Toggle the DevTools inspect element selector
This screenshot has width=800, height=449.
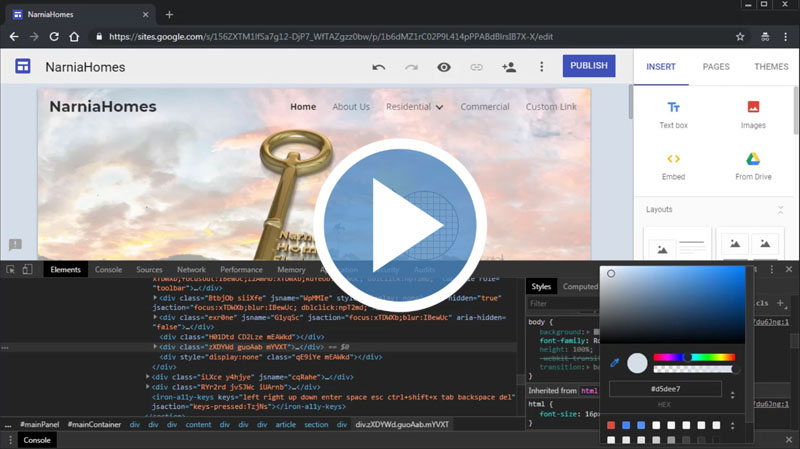click(x=10, y=270)
